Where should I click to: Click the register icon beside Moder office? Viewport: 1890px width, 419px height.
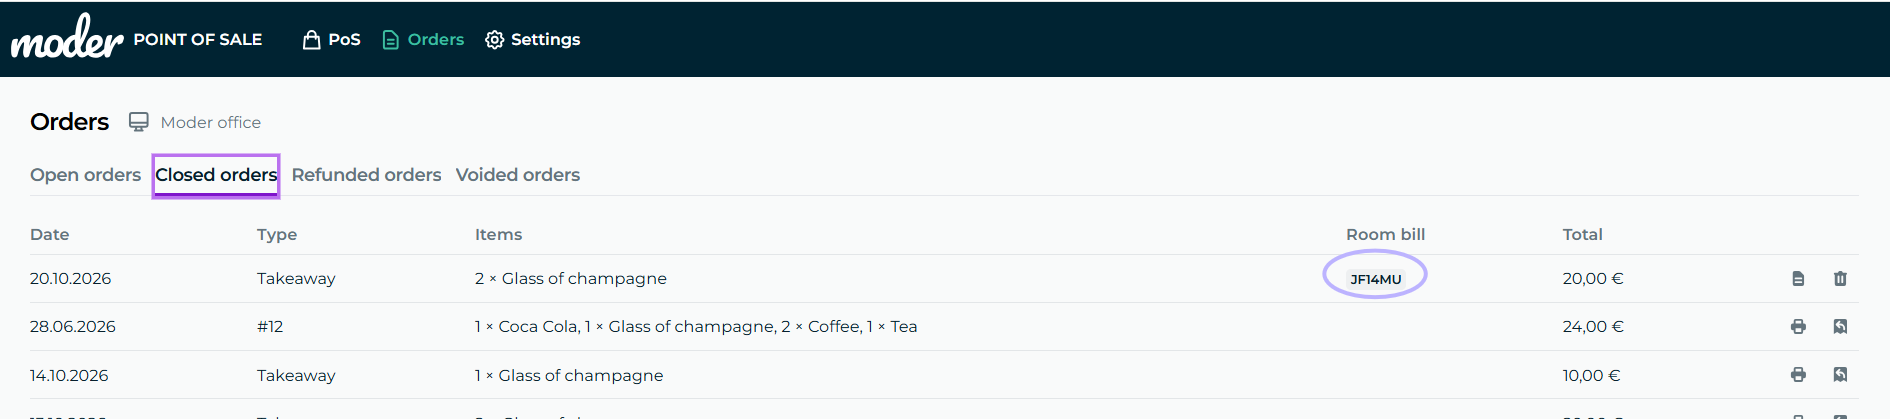click(x=139, y=122)
